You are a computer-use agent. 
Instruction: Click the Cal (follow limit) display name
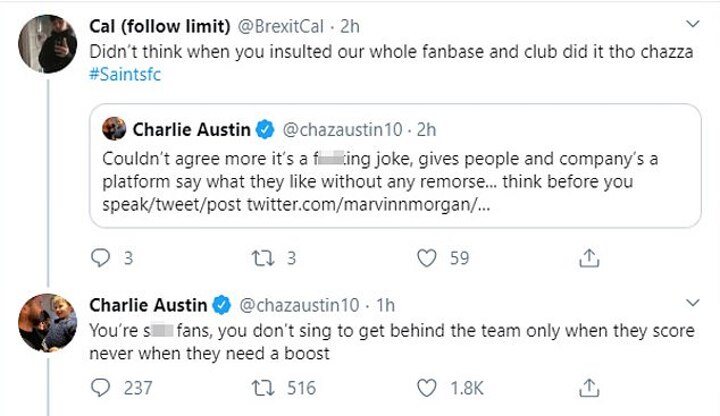pyautogui.click(x=156, y=25)
